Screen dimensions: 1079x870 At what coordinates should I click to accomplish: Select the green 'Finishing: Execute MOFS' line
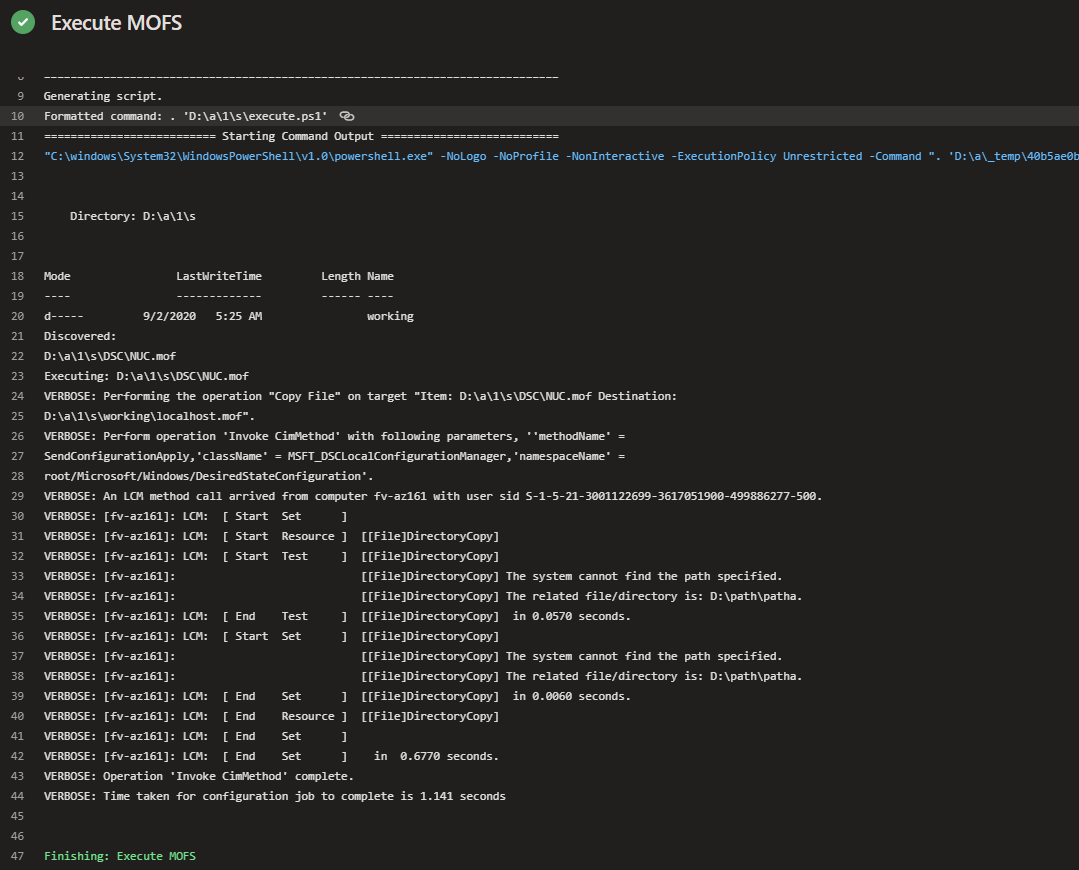pyautogui.click(x=120, y=856)
